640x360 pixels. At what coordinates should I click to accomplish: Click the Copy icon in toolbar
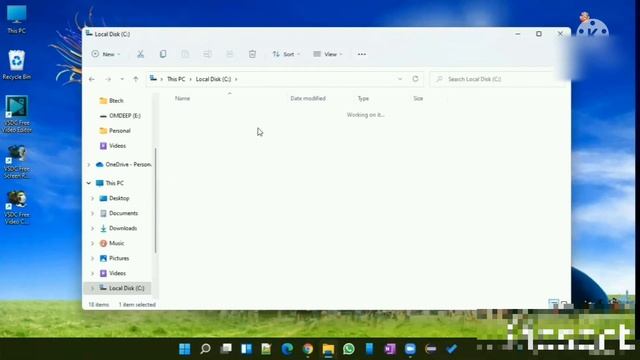tap(162, 54)
